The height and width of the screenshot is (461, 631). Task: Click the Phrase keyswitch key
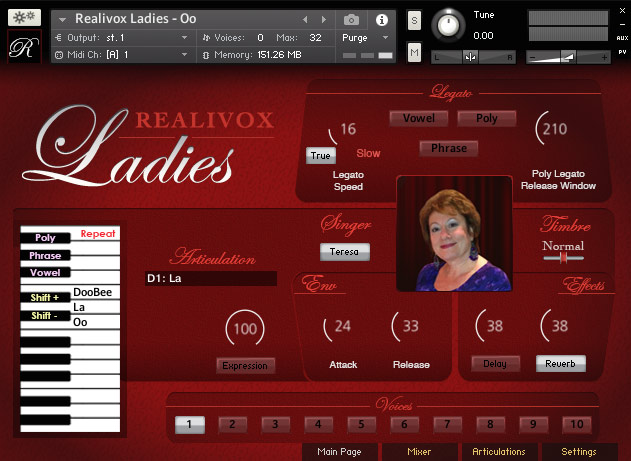coord(45,255)
